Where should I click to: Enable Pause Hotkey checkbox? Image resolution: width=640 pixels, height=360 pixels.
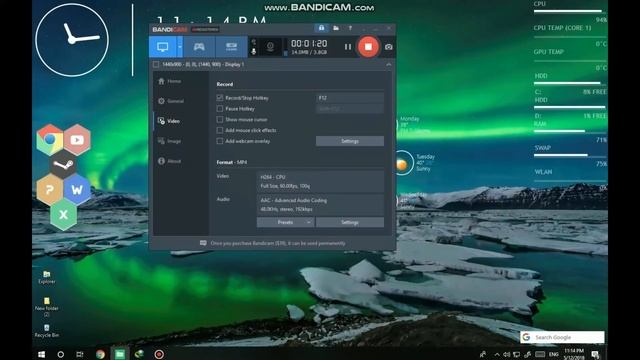[x=220, y=109]
